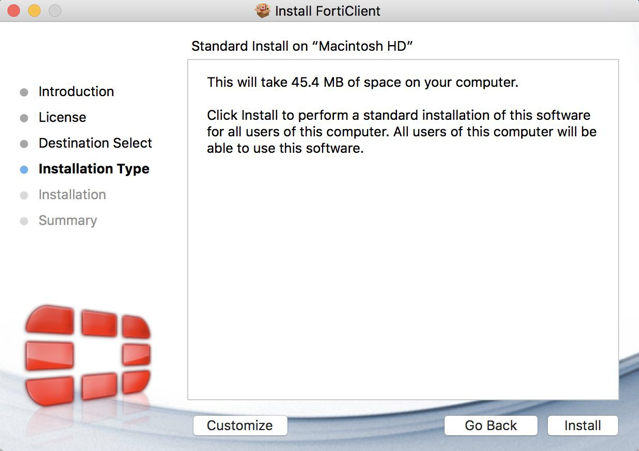This screenshot has width=639, height=451.
Task: Click the red FortiClient shield logo
Action: [88, 354]
